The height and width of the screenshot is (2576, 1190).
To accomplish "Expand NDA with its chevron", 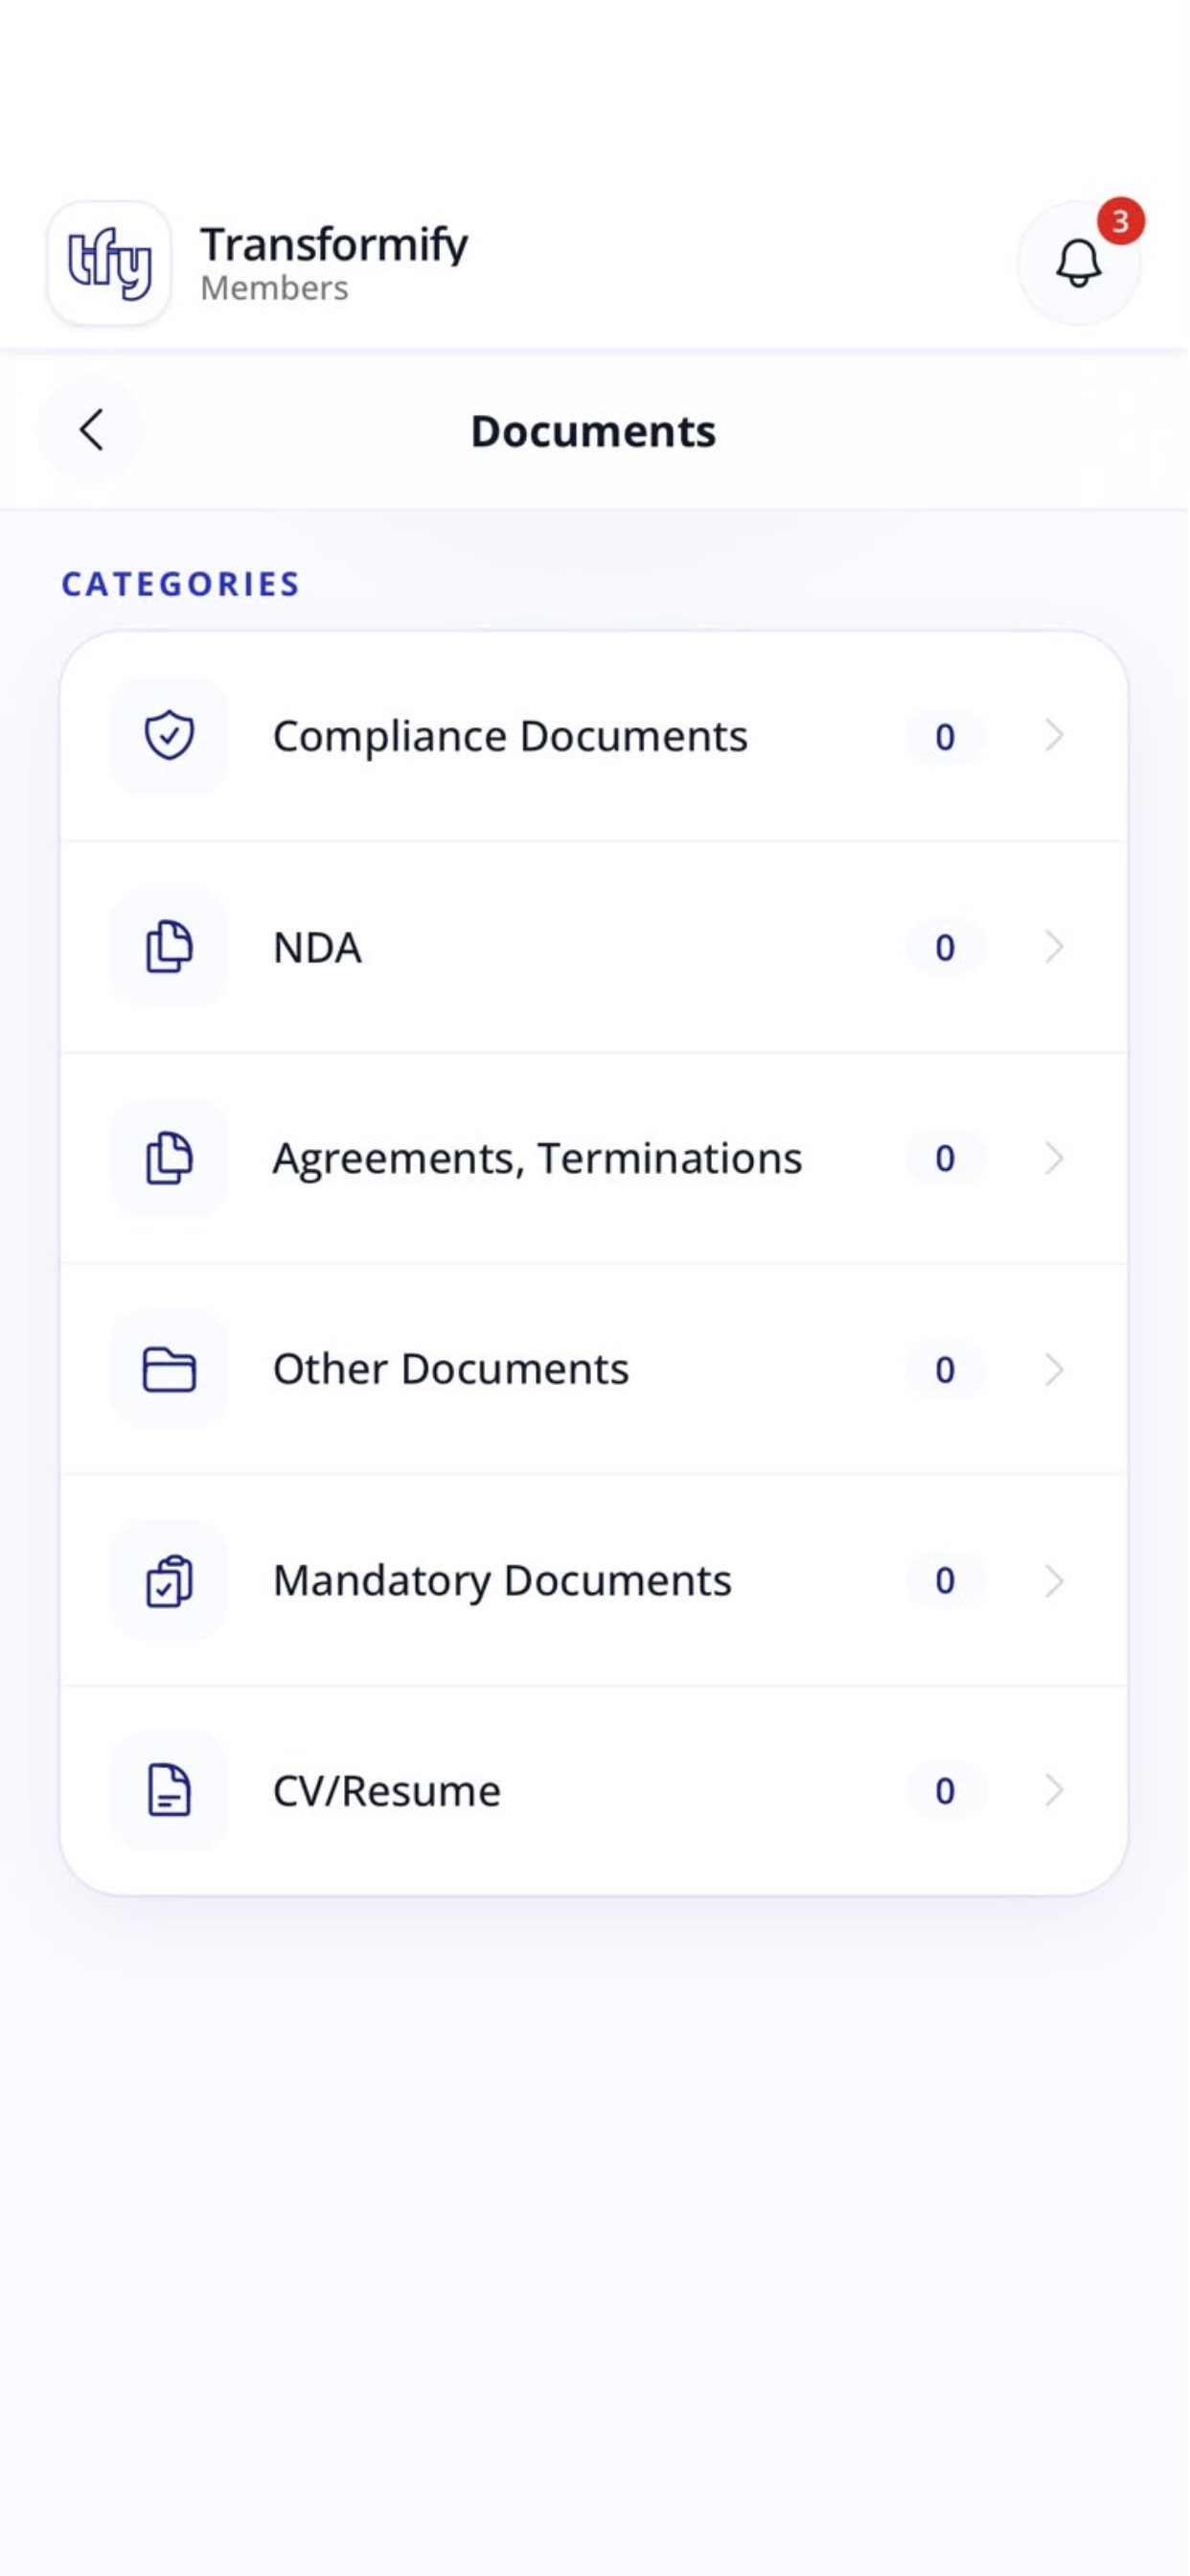I will click(x=1054, y=947).
